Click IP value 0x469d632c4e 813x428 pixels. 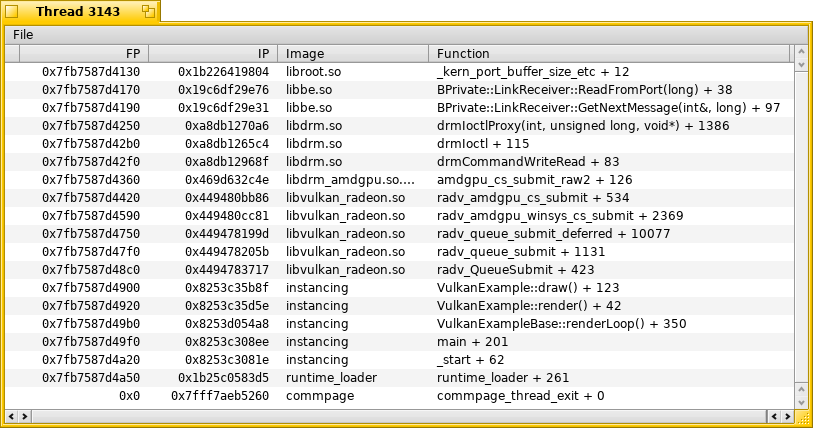(227, 180)
